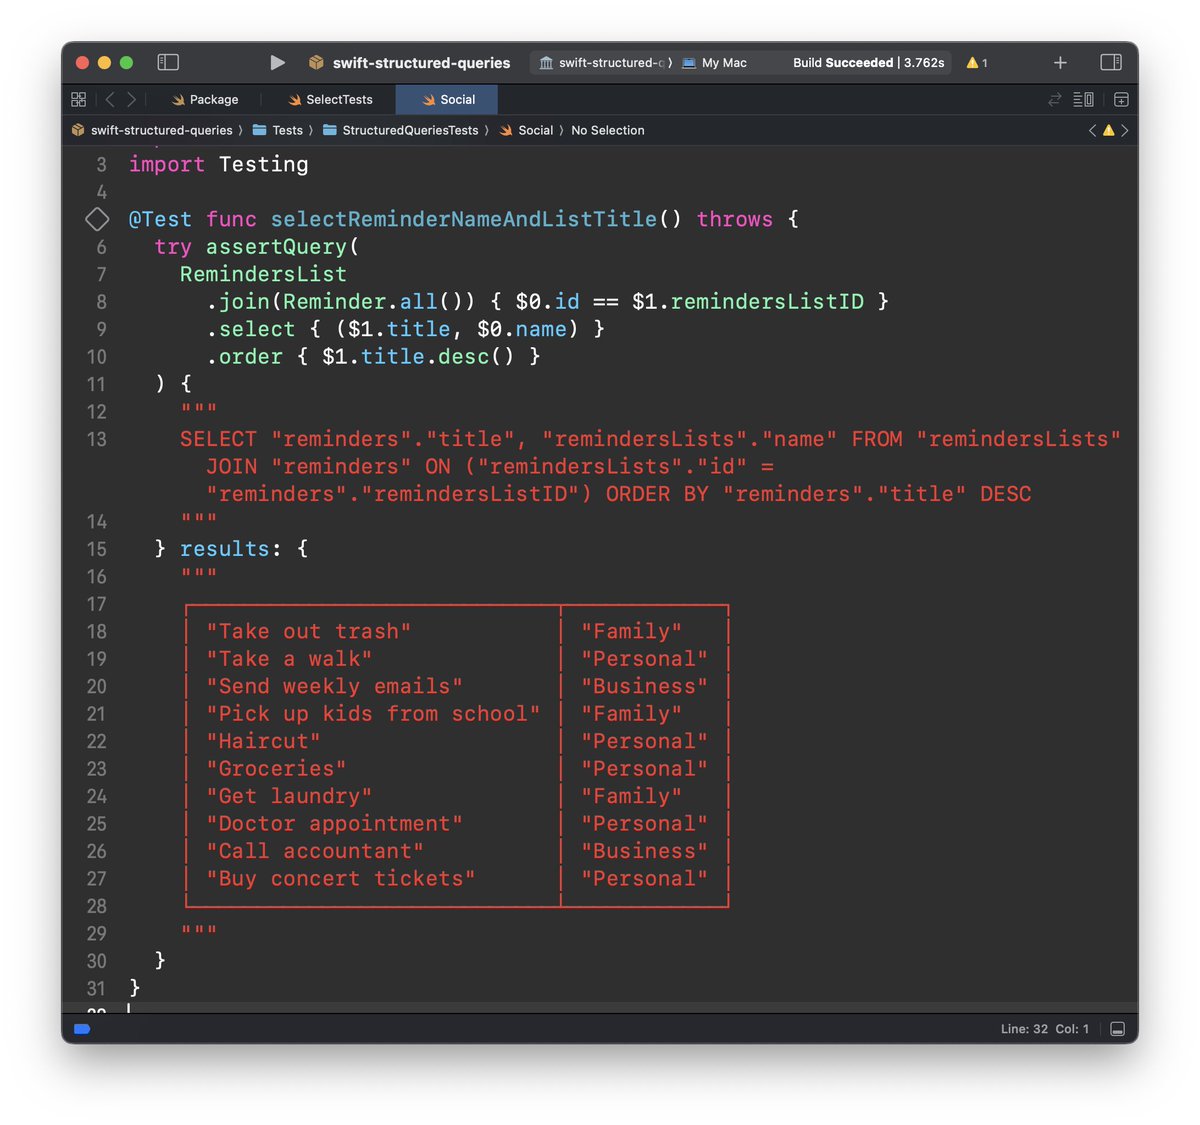This screenshot has height=1125, width=1200.
Task: Open the No Selection symbol breadcrumb
Action: click(608, 130)
